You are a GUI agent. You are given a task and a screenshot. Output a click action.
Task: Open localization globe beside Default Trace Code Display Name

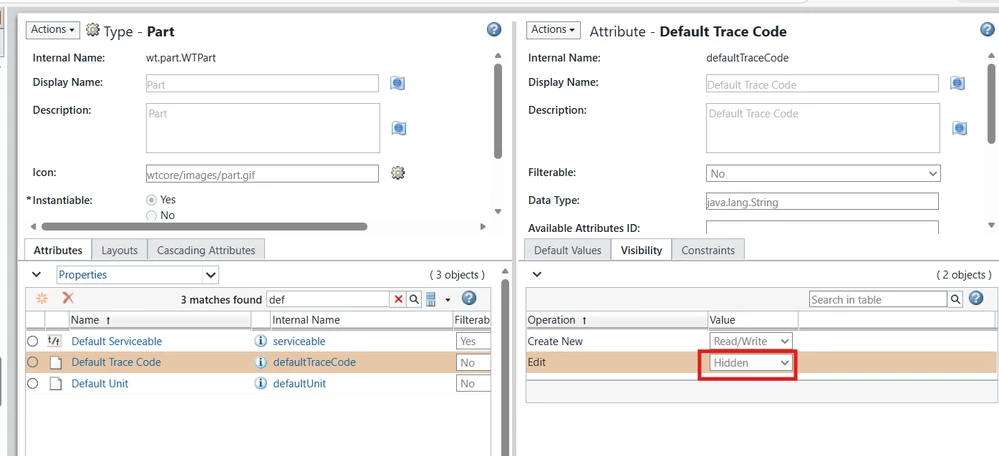coord(958,83)
